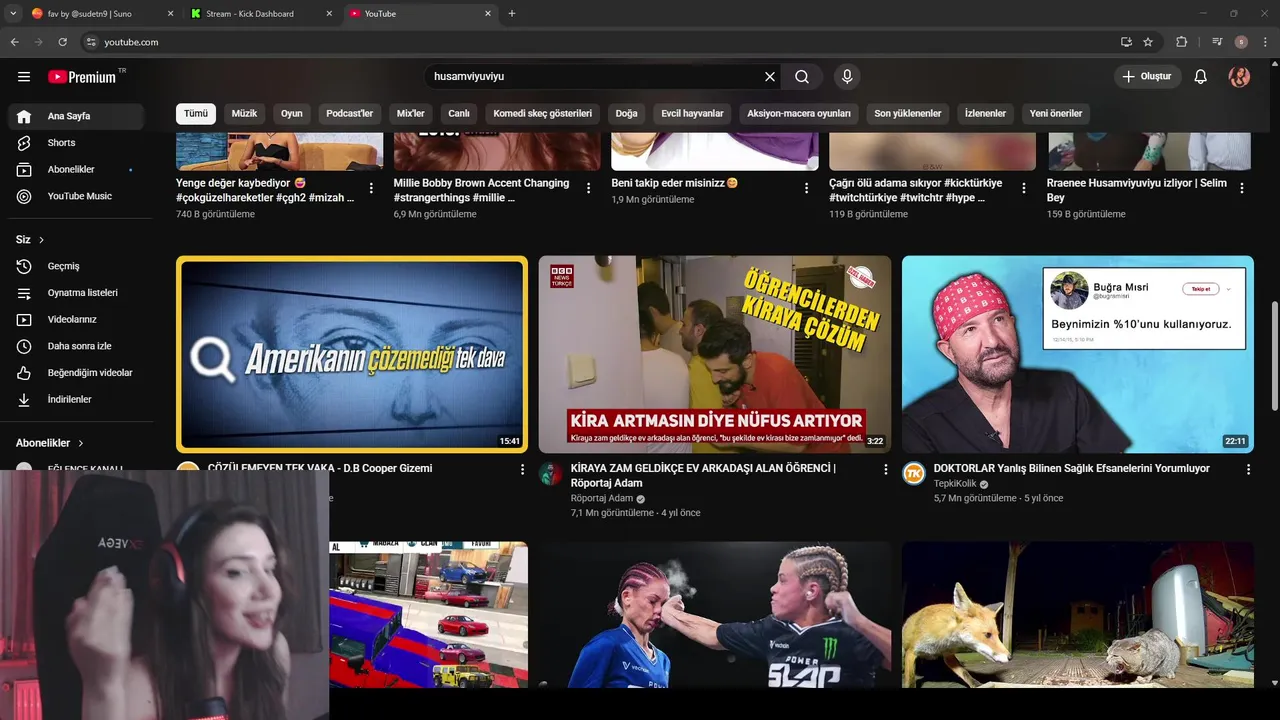Open the account avatar menu
The width and height of the screenshot is (1280, 720).
1239,76
